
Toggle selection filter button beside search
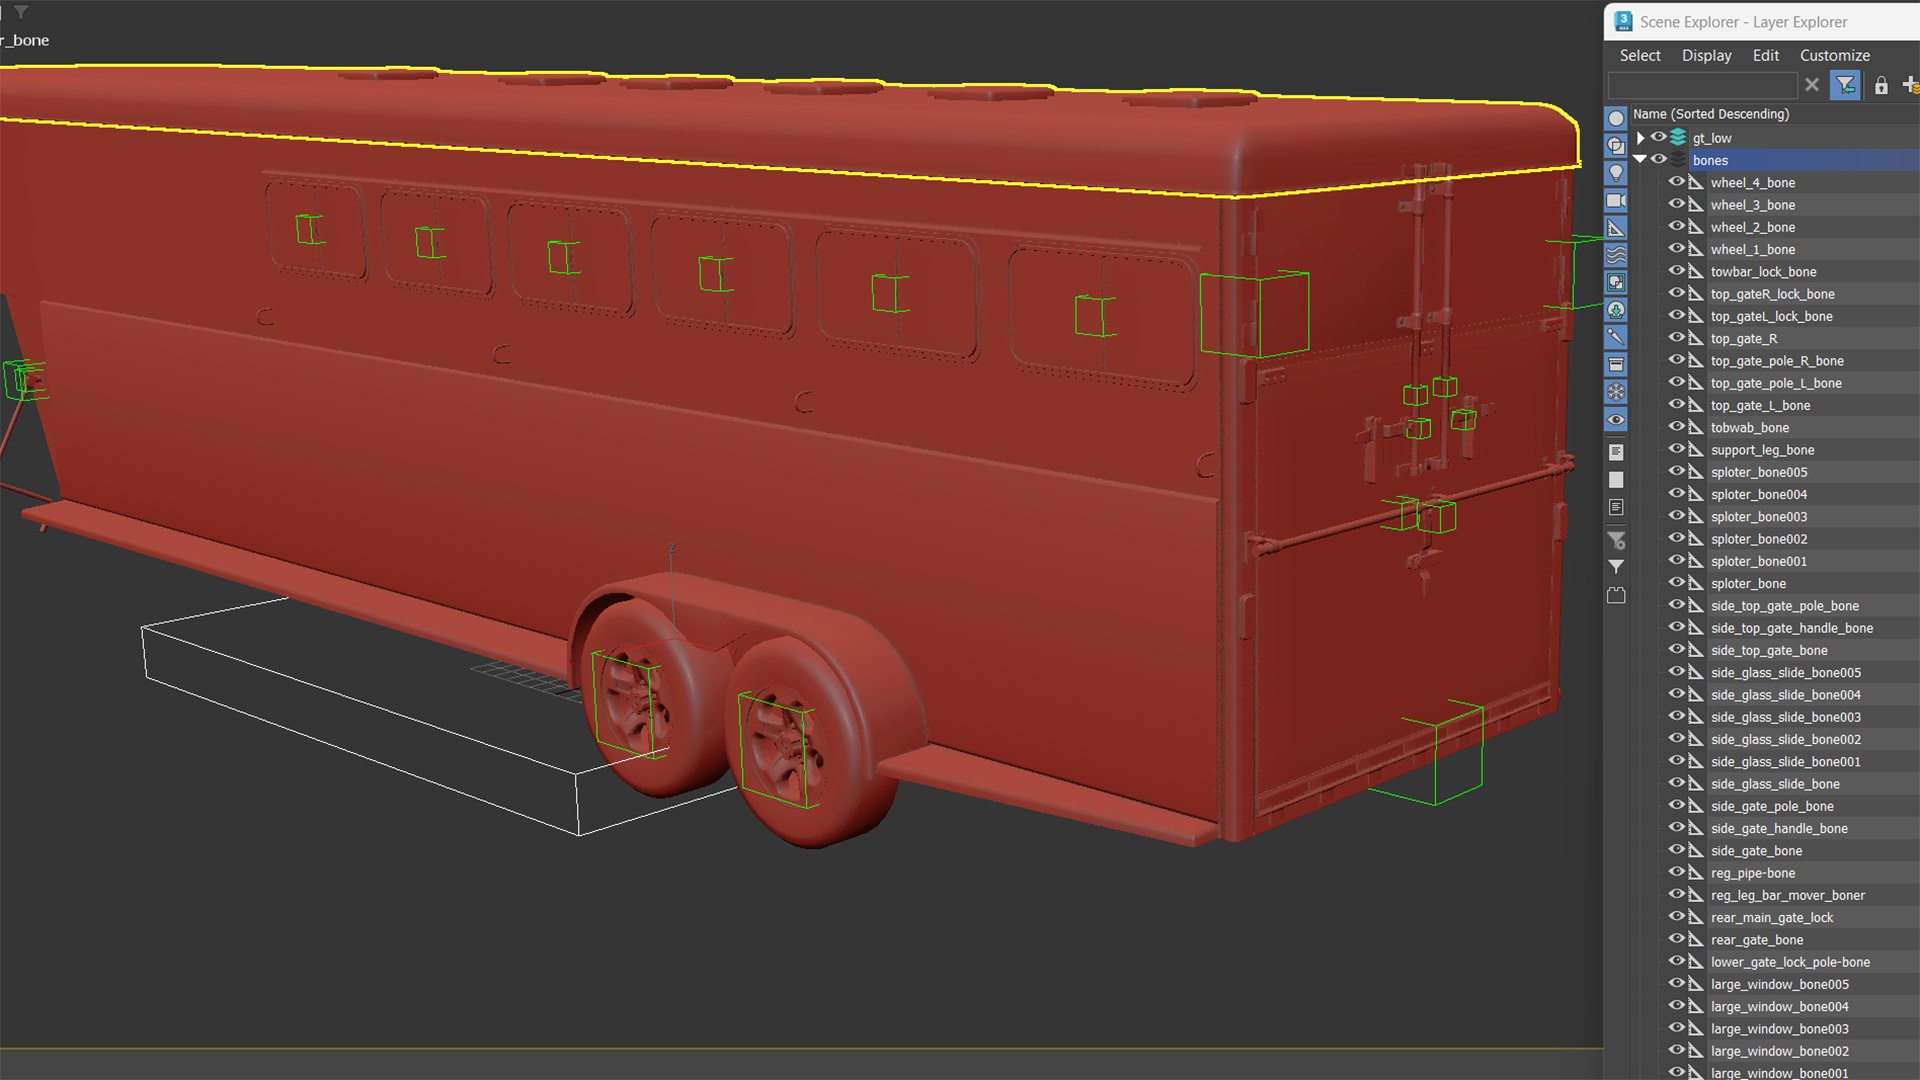coord(1845,85)
